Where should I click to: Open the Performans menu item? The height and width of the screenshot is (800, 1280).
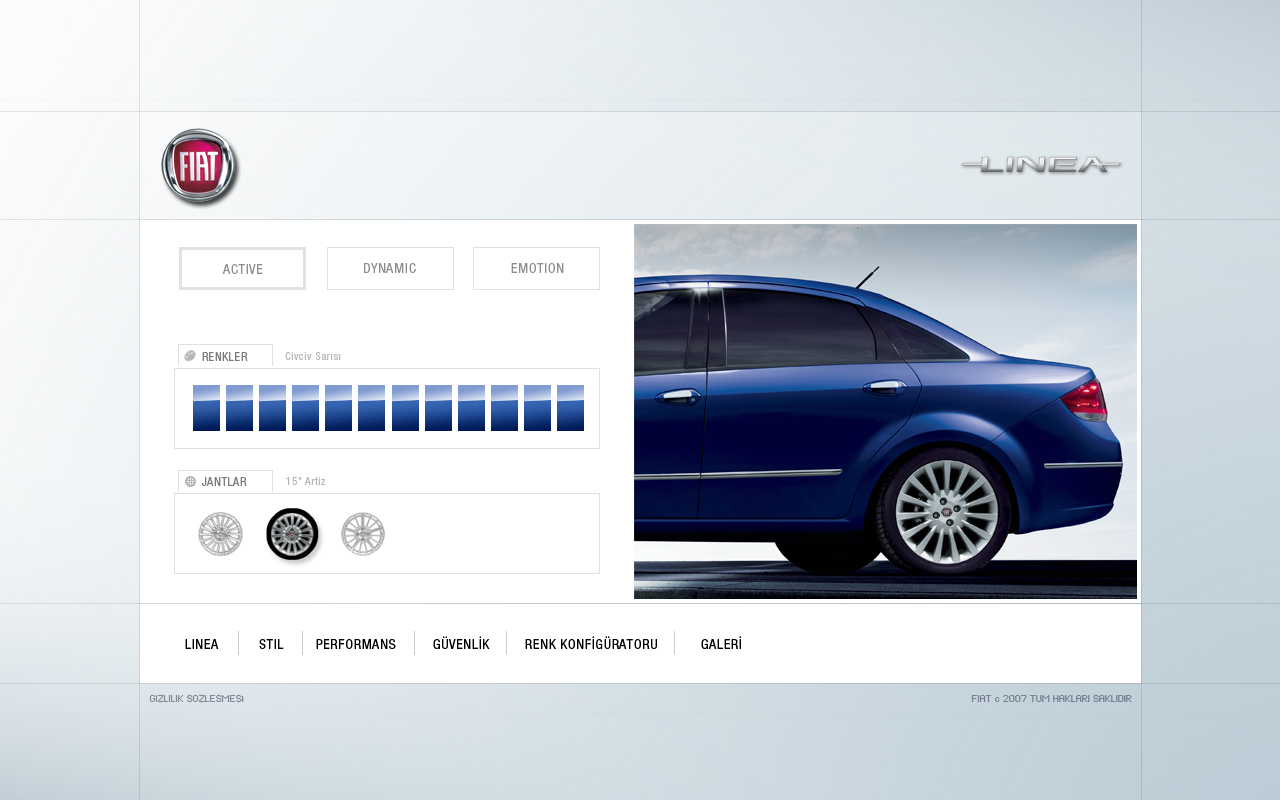point(356,644)
